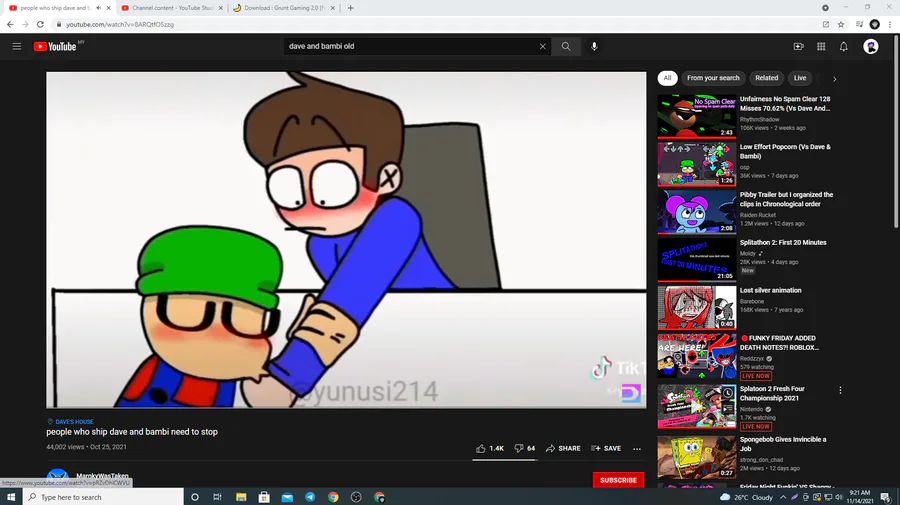Screen dimensions: 900x505
Task: Bookmark this page with star icon
Action: pos(841,24)
